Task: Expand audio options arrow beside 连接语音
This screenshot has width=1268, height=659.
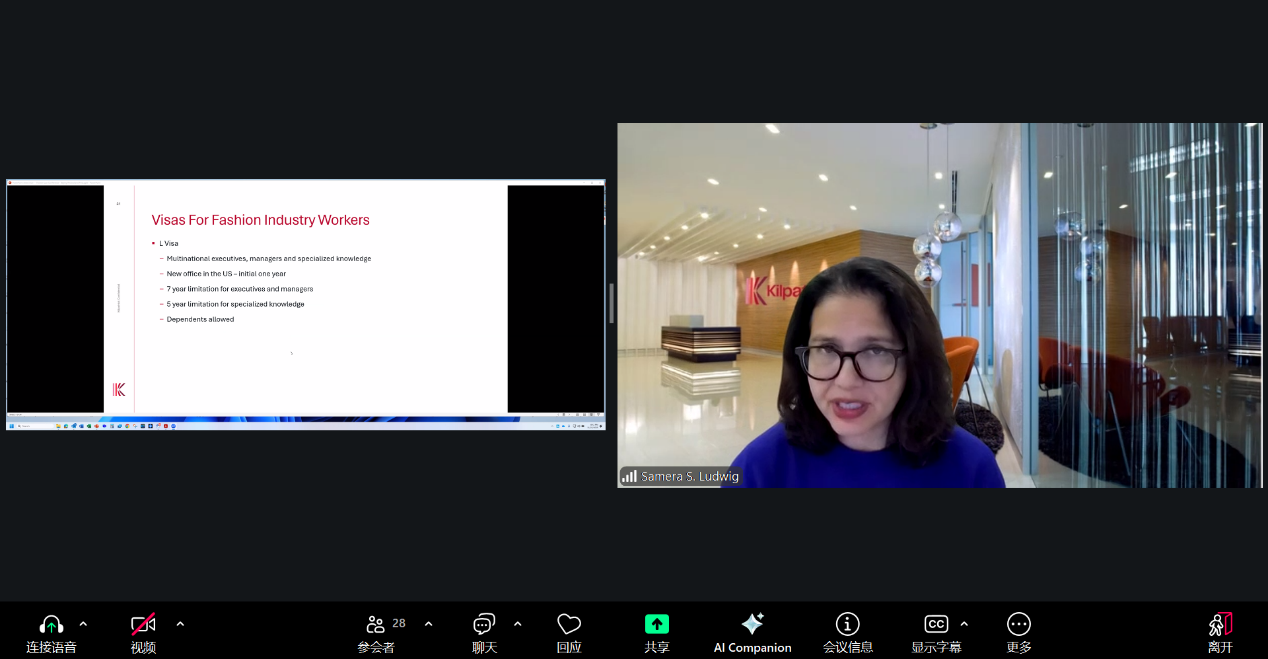Action: click(x=83, y=624)
